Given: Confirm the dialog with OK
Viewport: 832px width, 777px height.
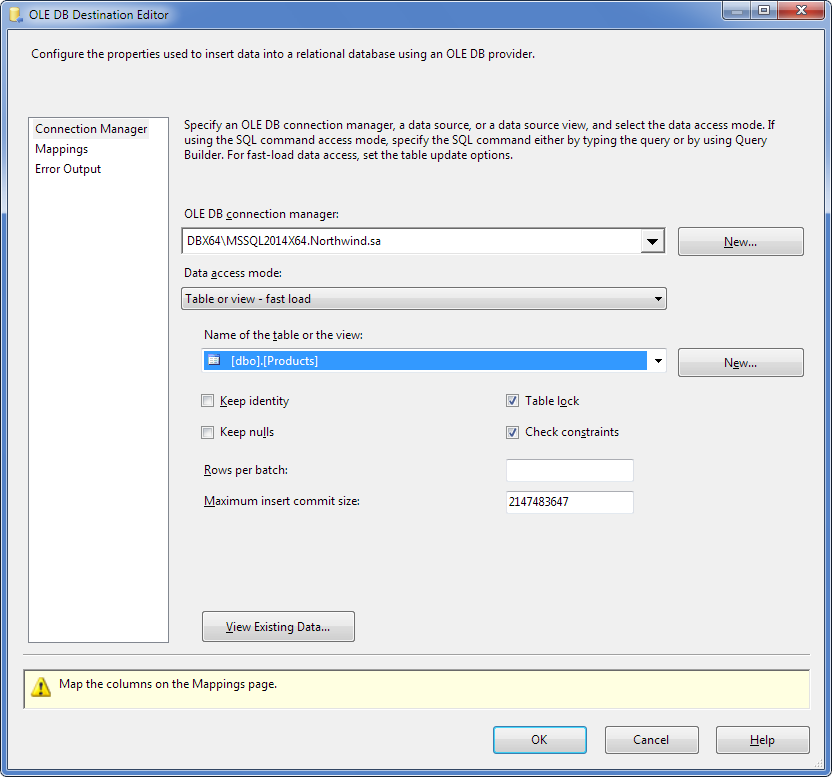Looking at the screenshot, I should [x=539, y=740].
